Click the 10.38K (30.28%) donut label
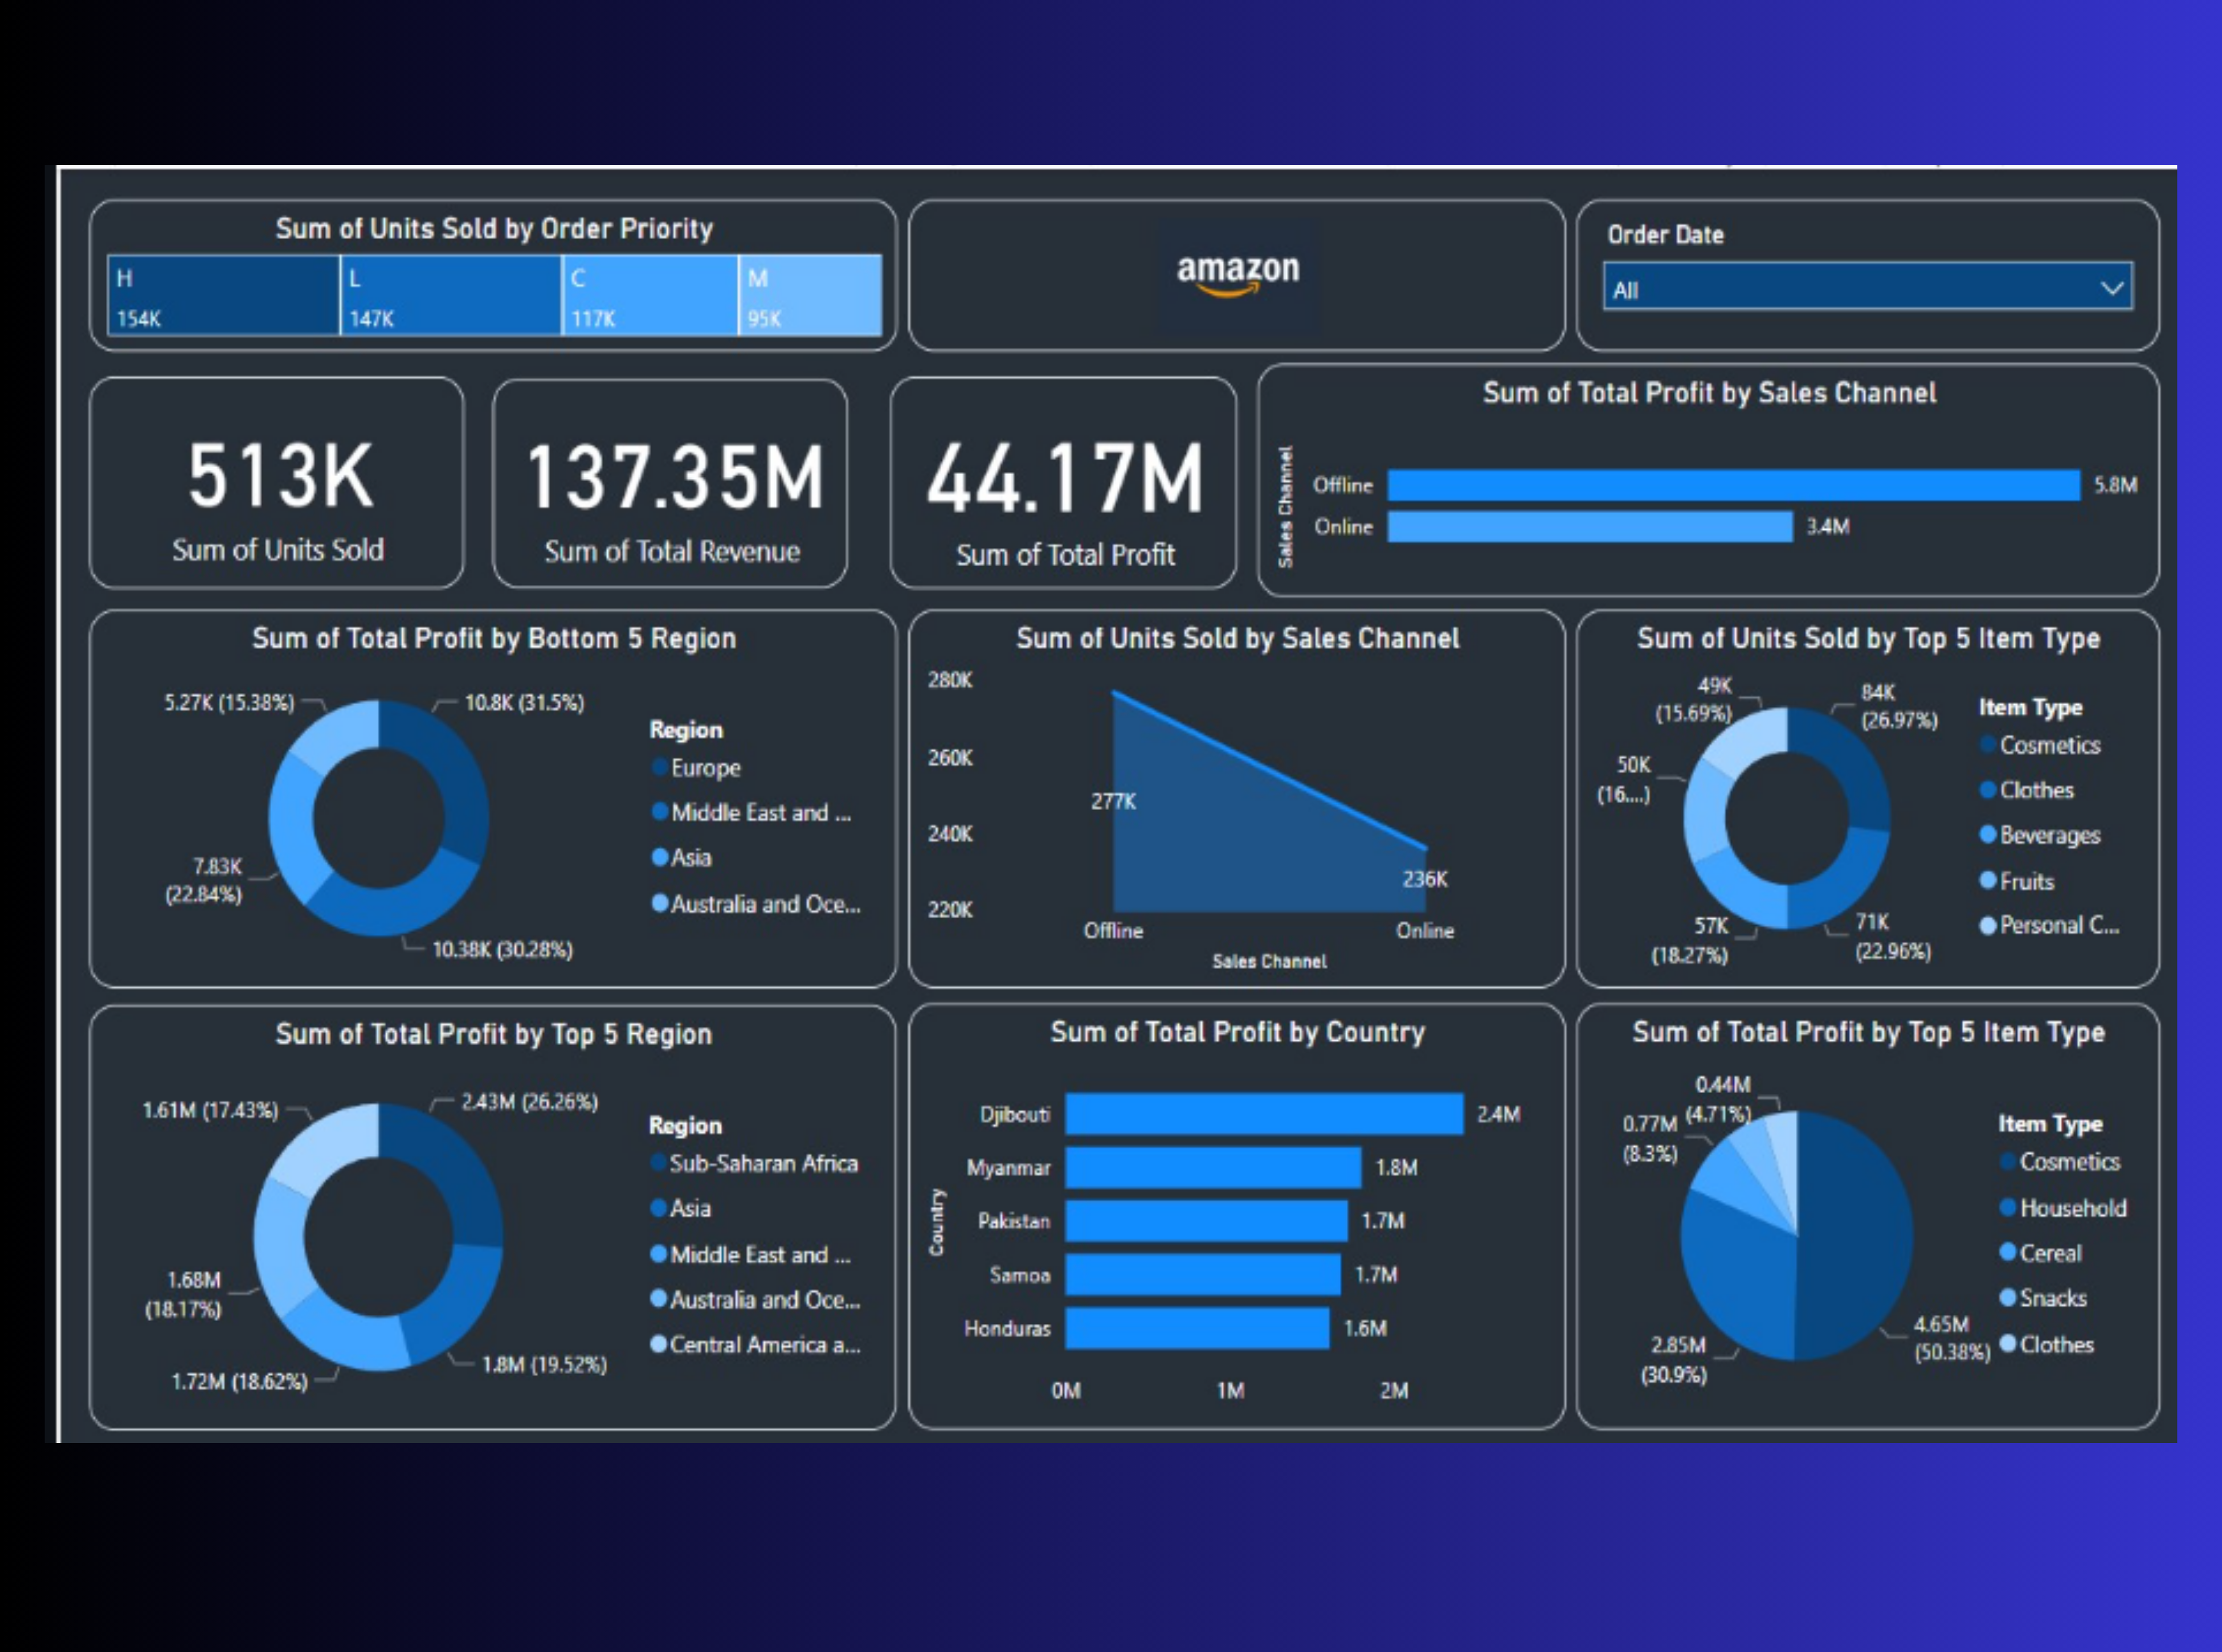Viewport: 2222px width, 1652px height. click(x=502, y=950)
